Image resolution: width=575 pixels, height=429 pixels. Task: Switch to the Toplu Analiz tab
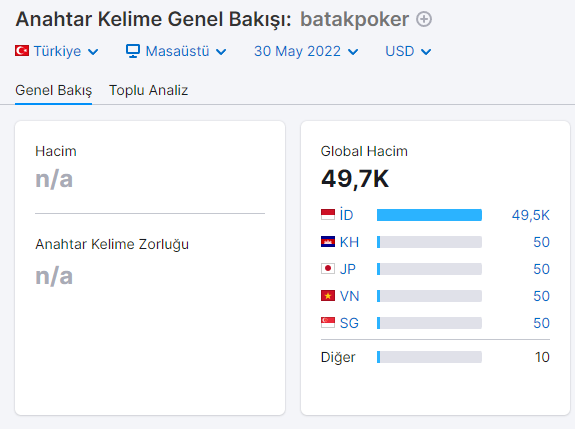149,90
